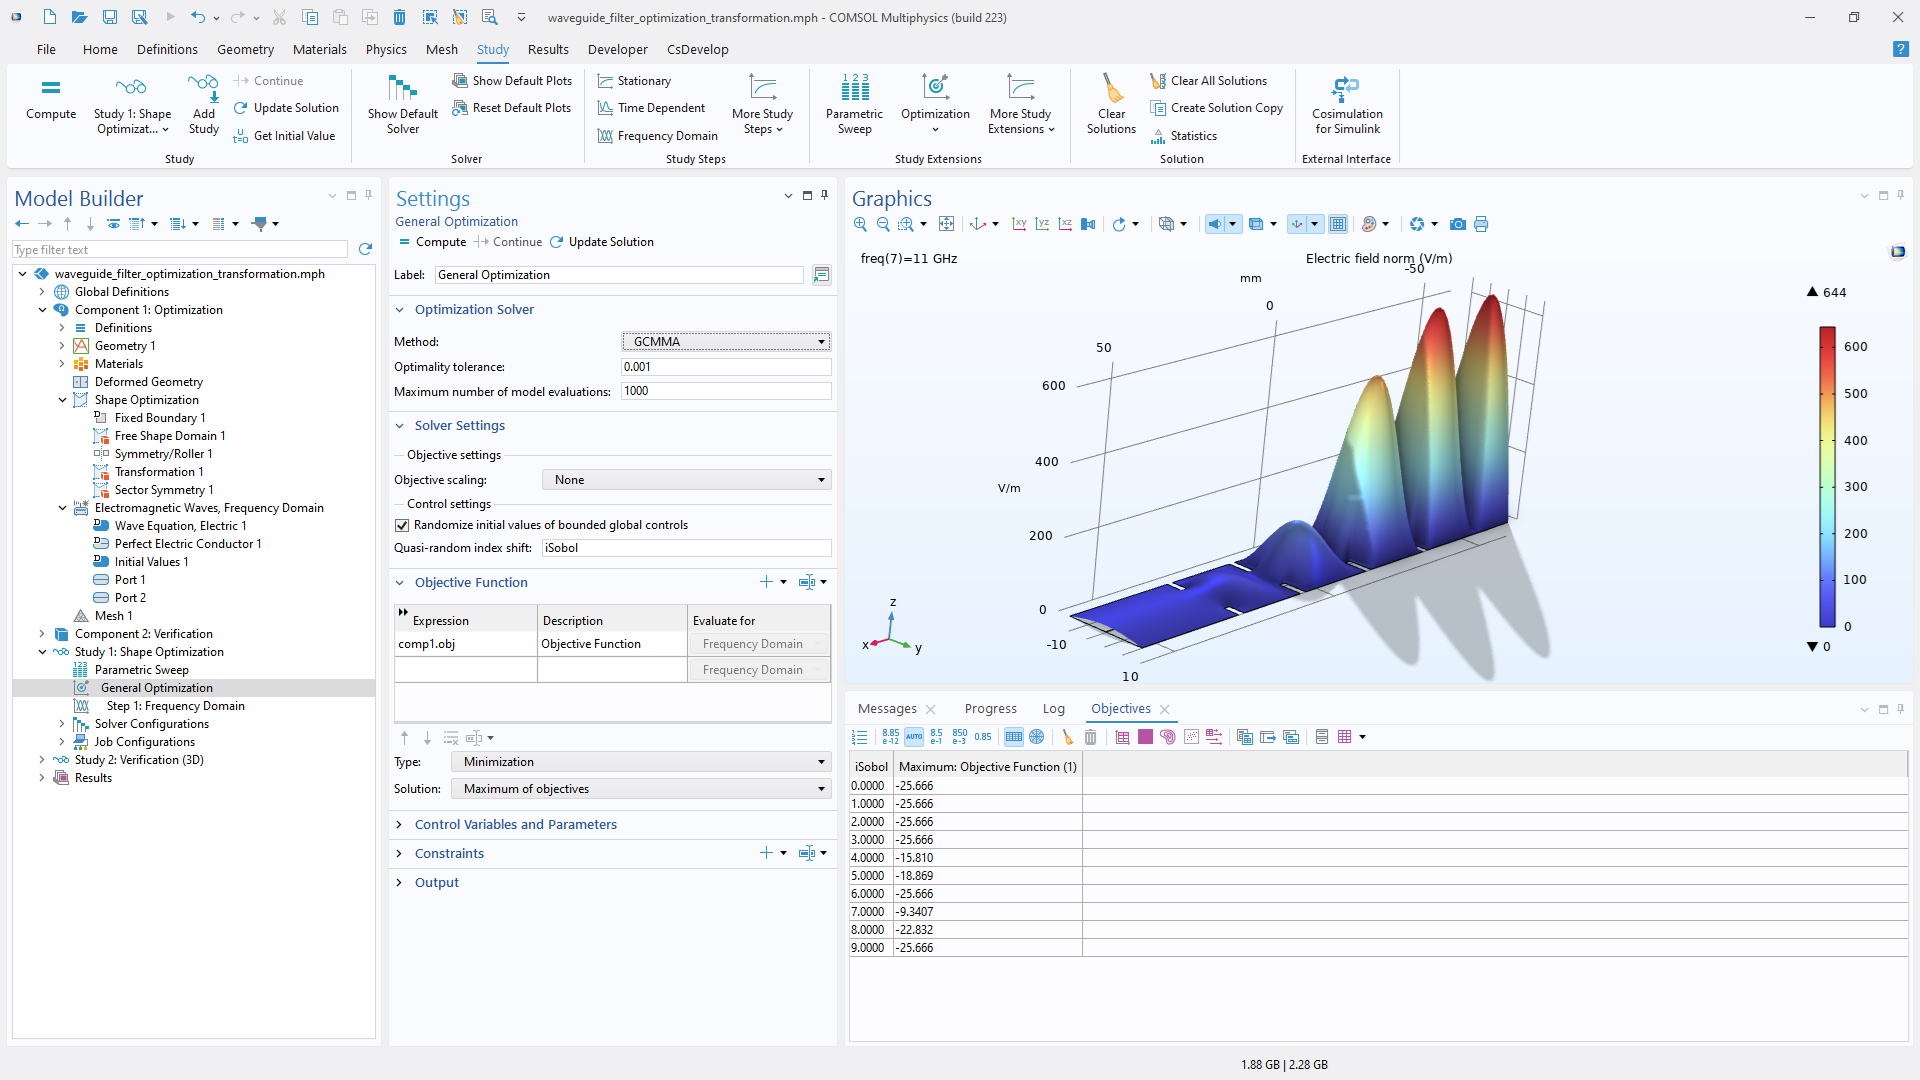Click Update Solution in Settings panel
1920x1080 pixels.
coord(603,242)
